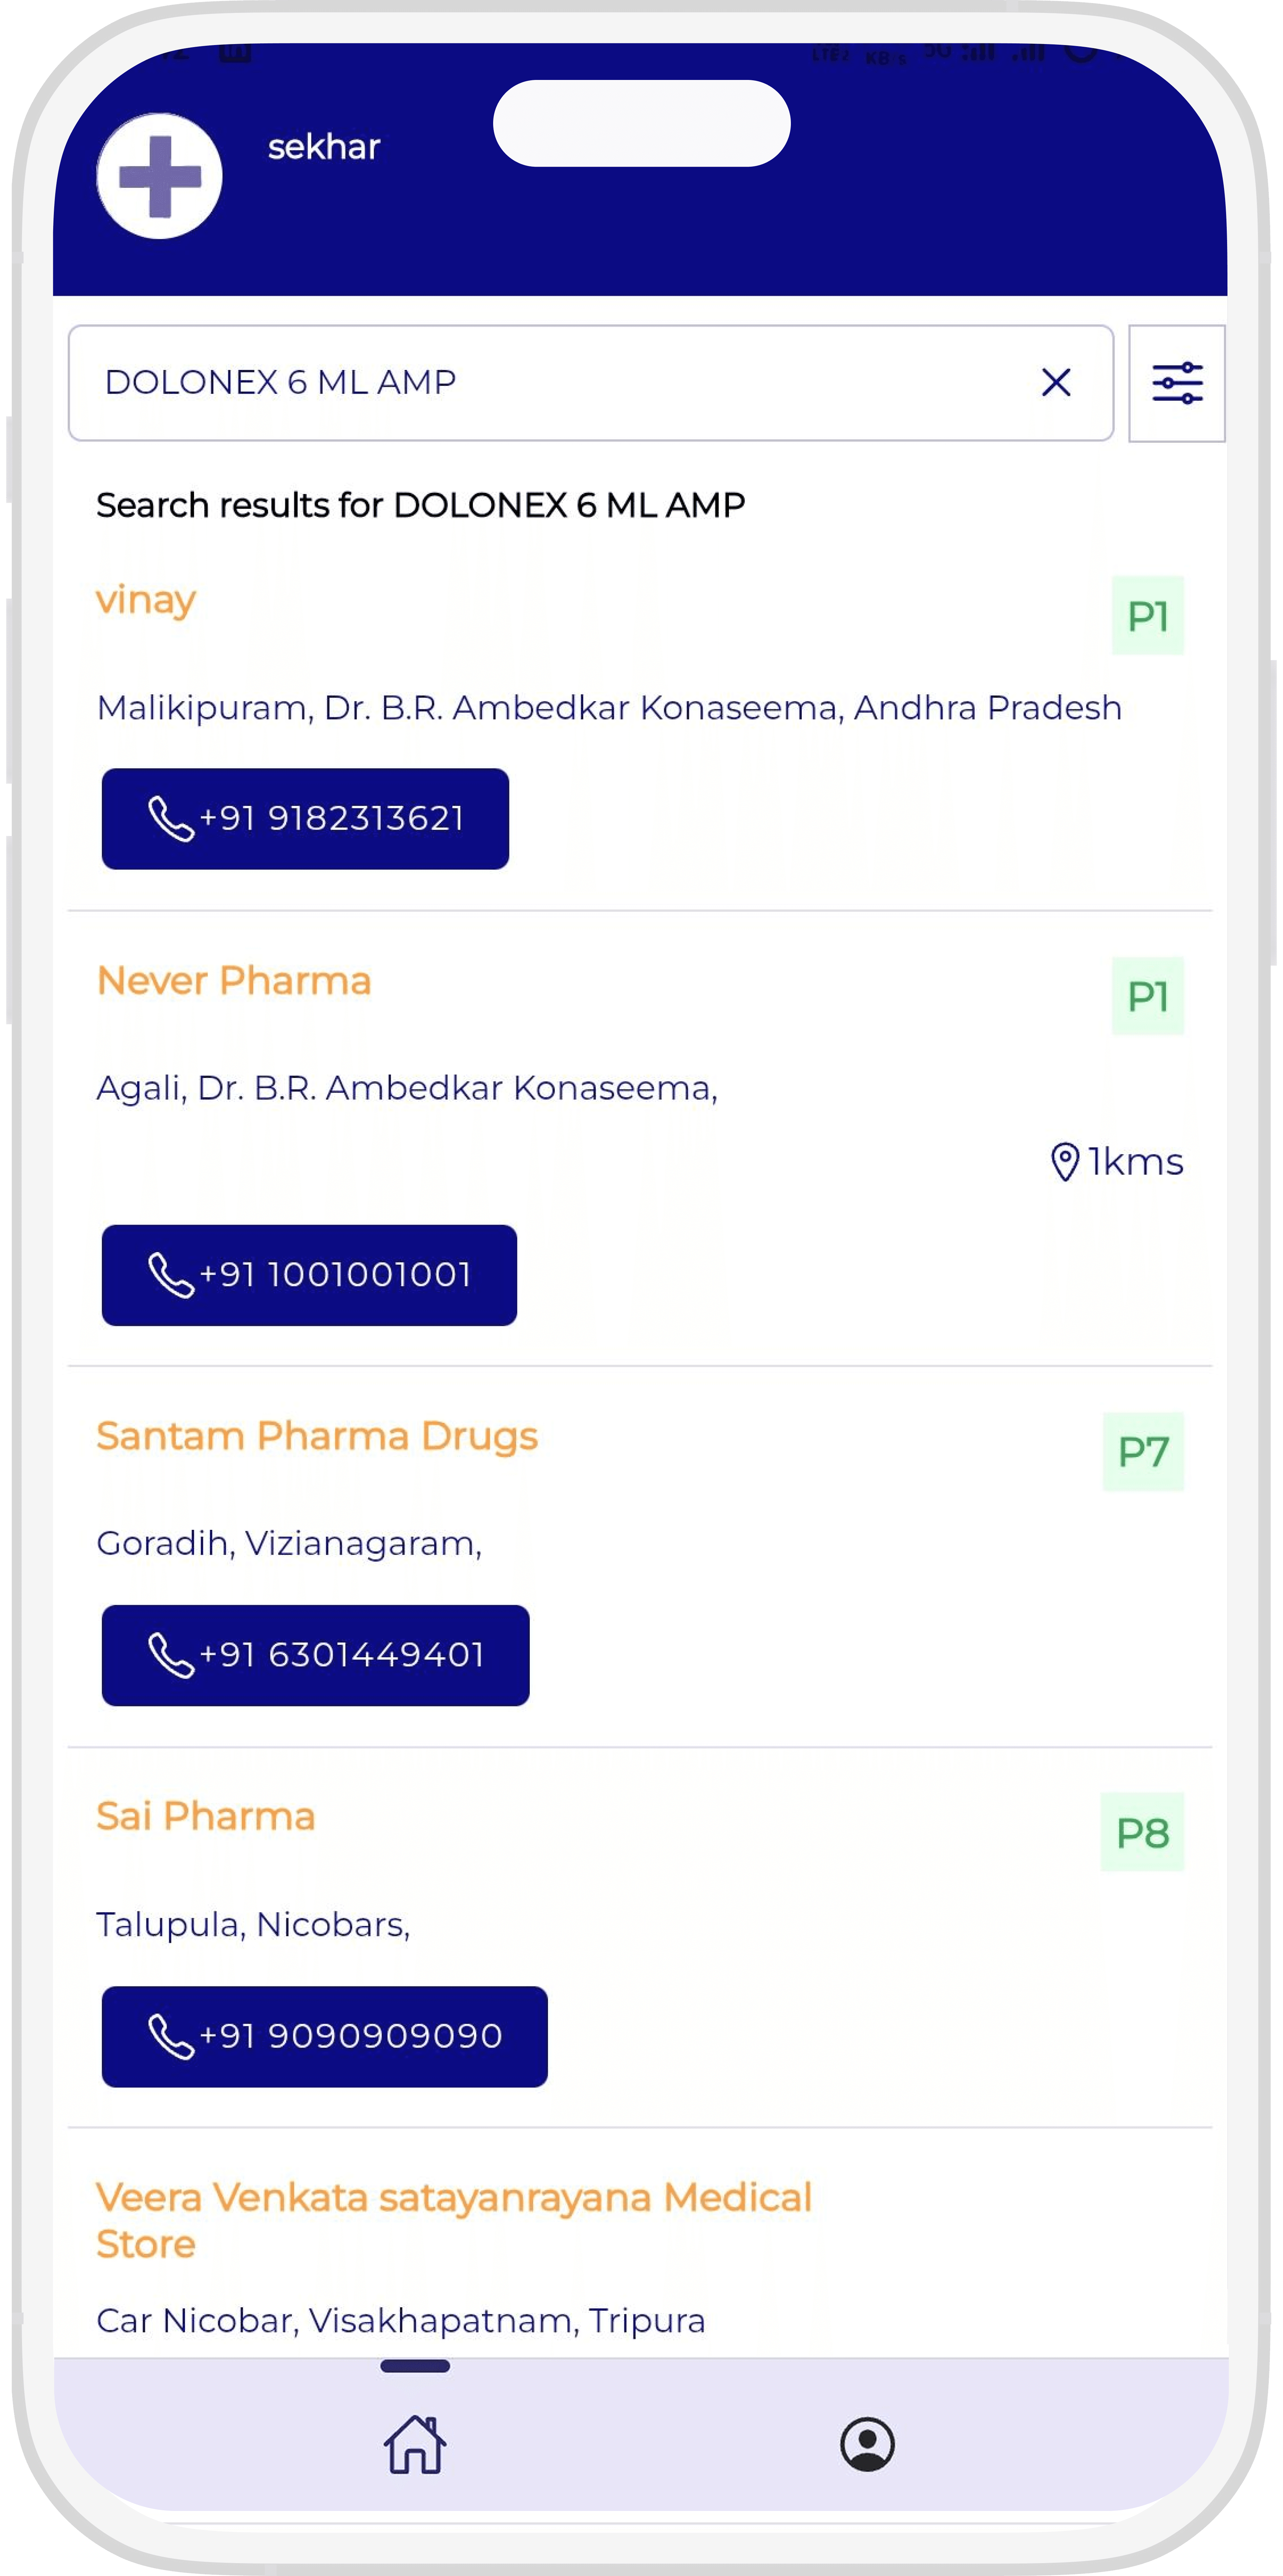Tap the P8 badge for Sai Pharma
1283x2576 pixels.
(1142, 1832)
